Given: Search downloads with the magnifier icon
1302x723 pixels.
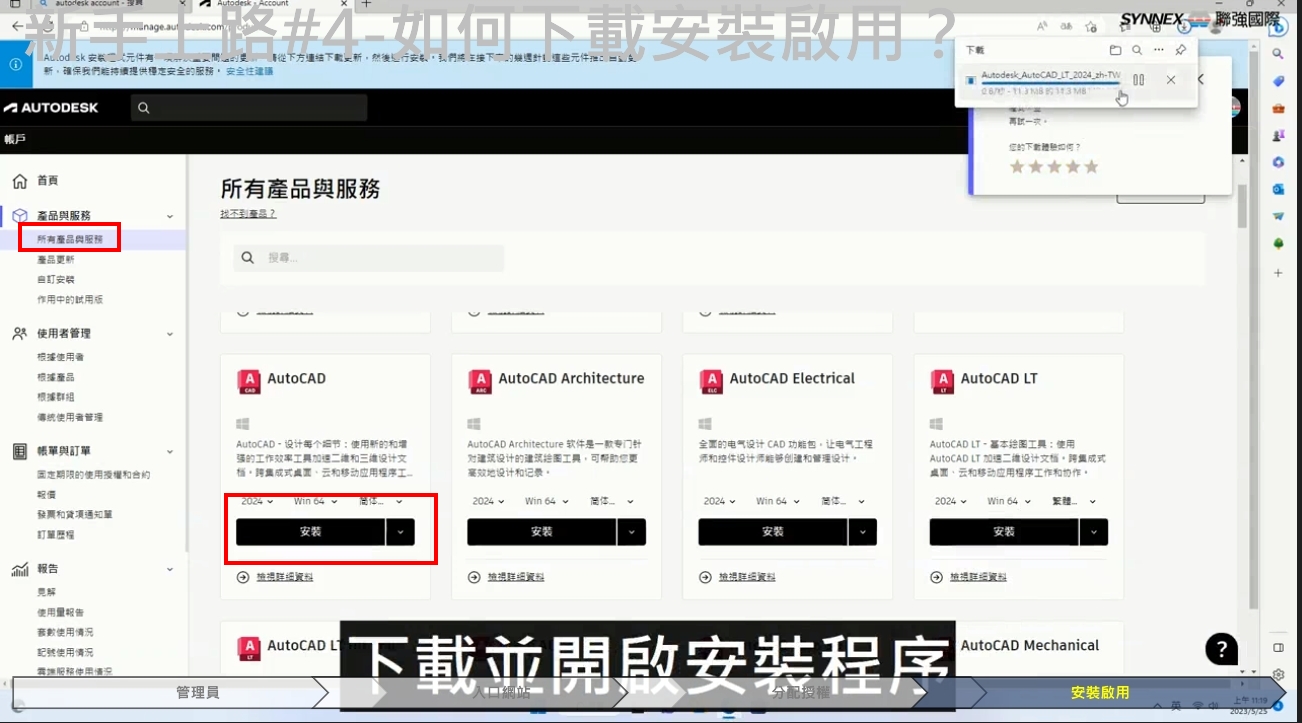Looking at the screenshot, I should click(x=1137, y=50).
